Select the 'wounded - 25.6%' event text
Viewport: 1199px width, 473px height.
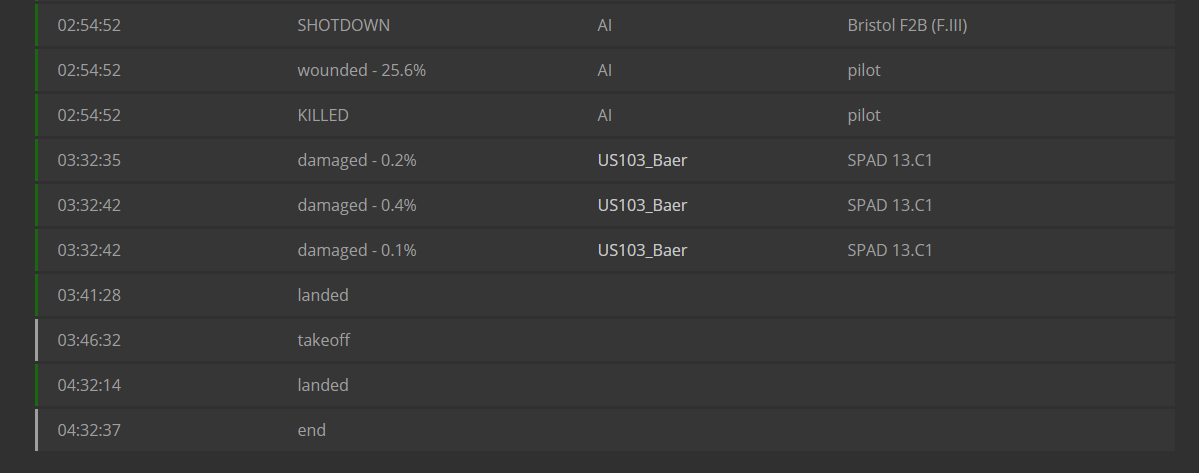coord(361,70)
